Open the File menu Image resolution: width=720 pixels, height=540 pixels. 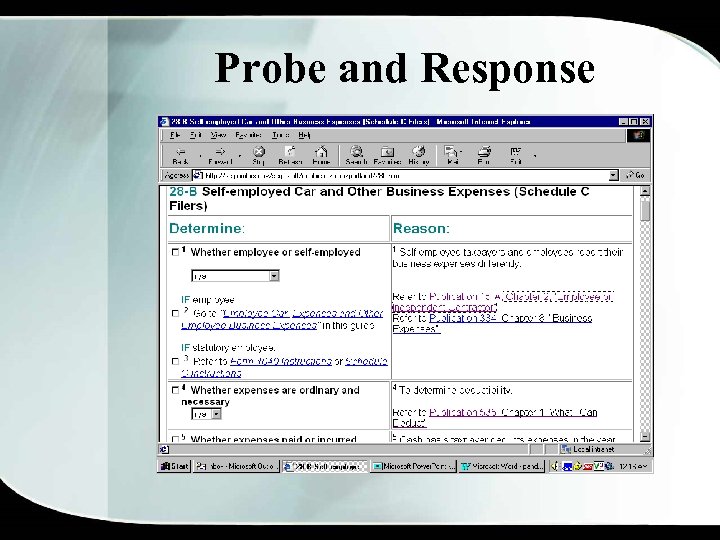(x=174, y=135)
